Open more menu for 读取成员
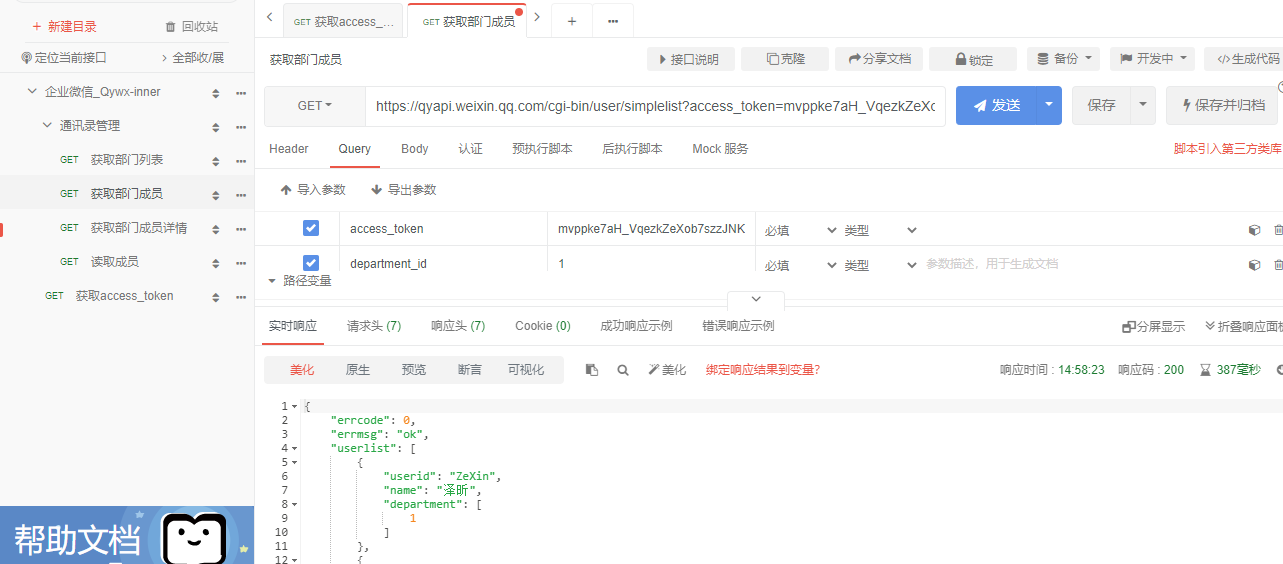Screen dimensions: 1283x564 point(241,262)
